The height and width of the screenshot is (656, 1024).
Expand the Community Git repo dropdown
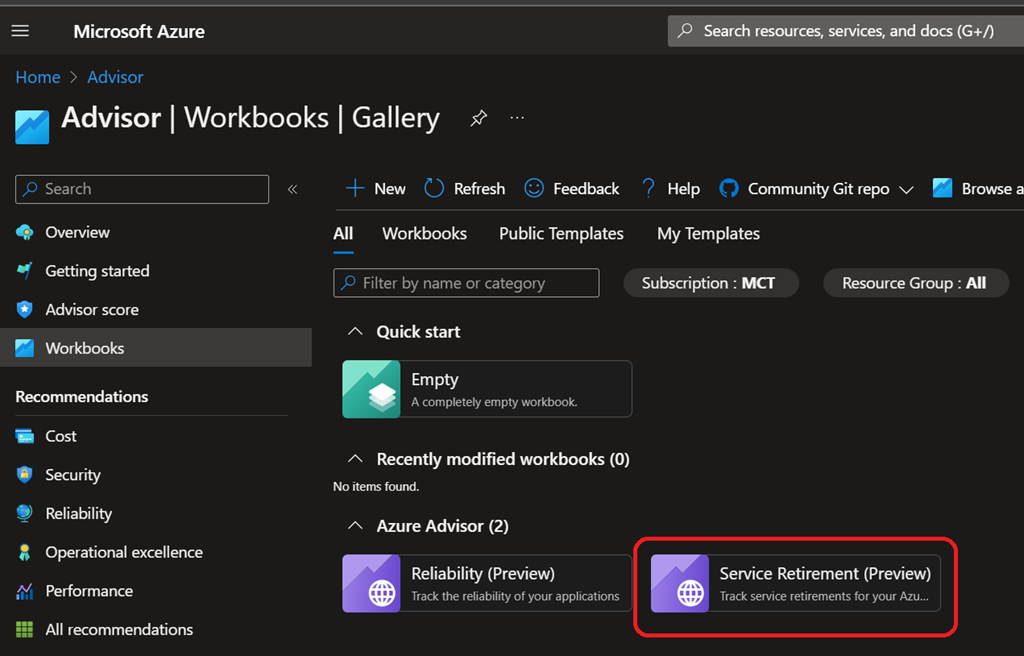pos(906,189)
